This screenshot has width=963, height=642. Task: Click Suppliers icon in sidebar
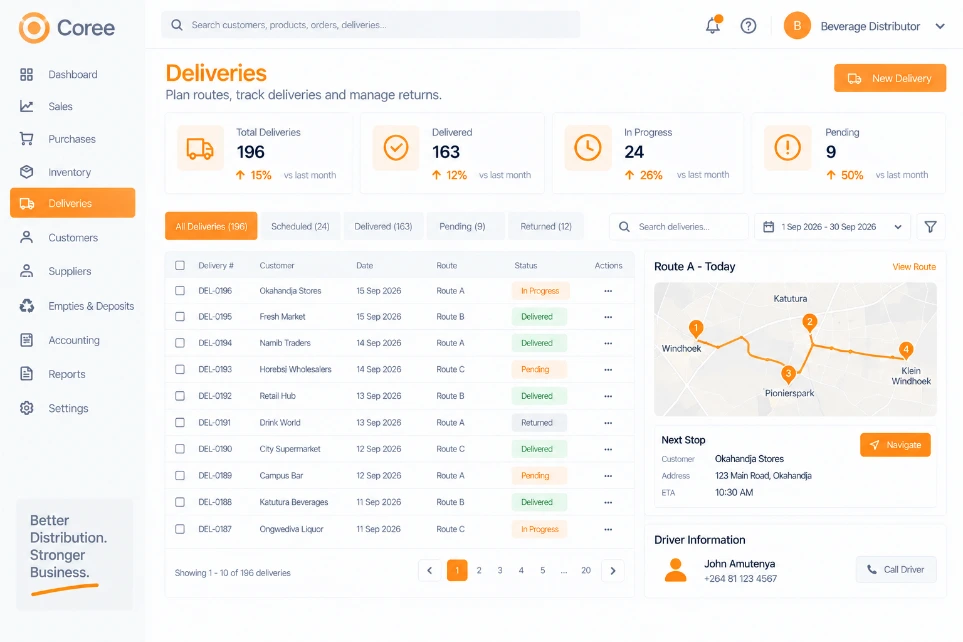point(26,271)
